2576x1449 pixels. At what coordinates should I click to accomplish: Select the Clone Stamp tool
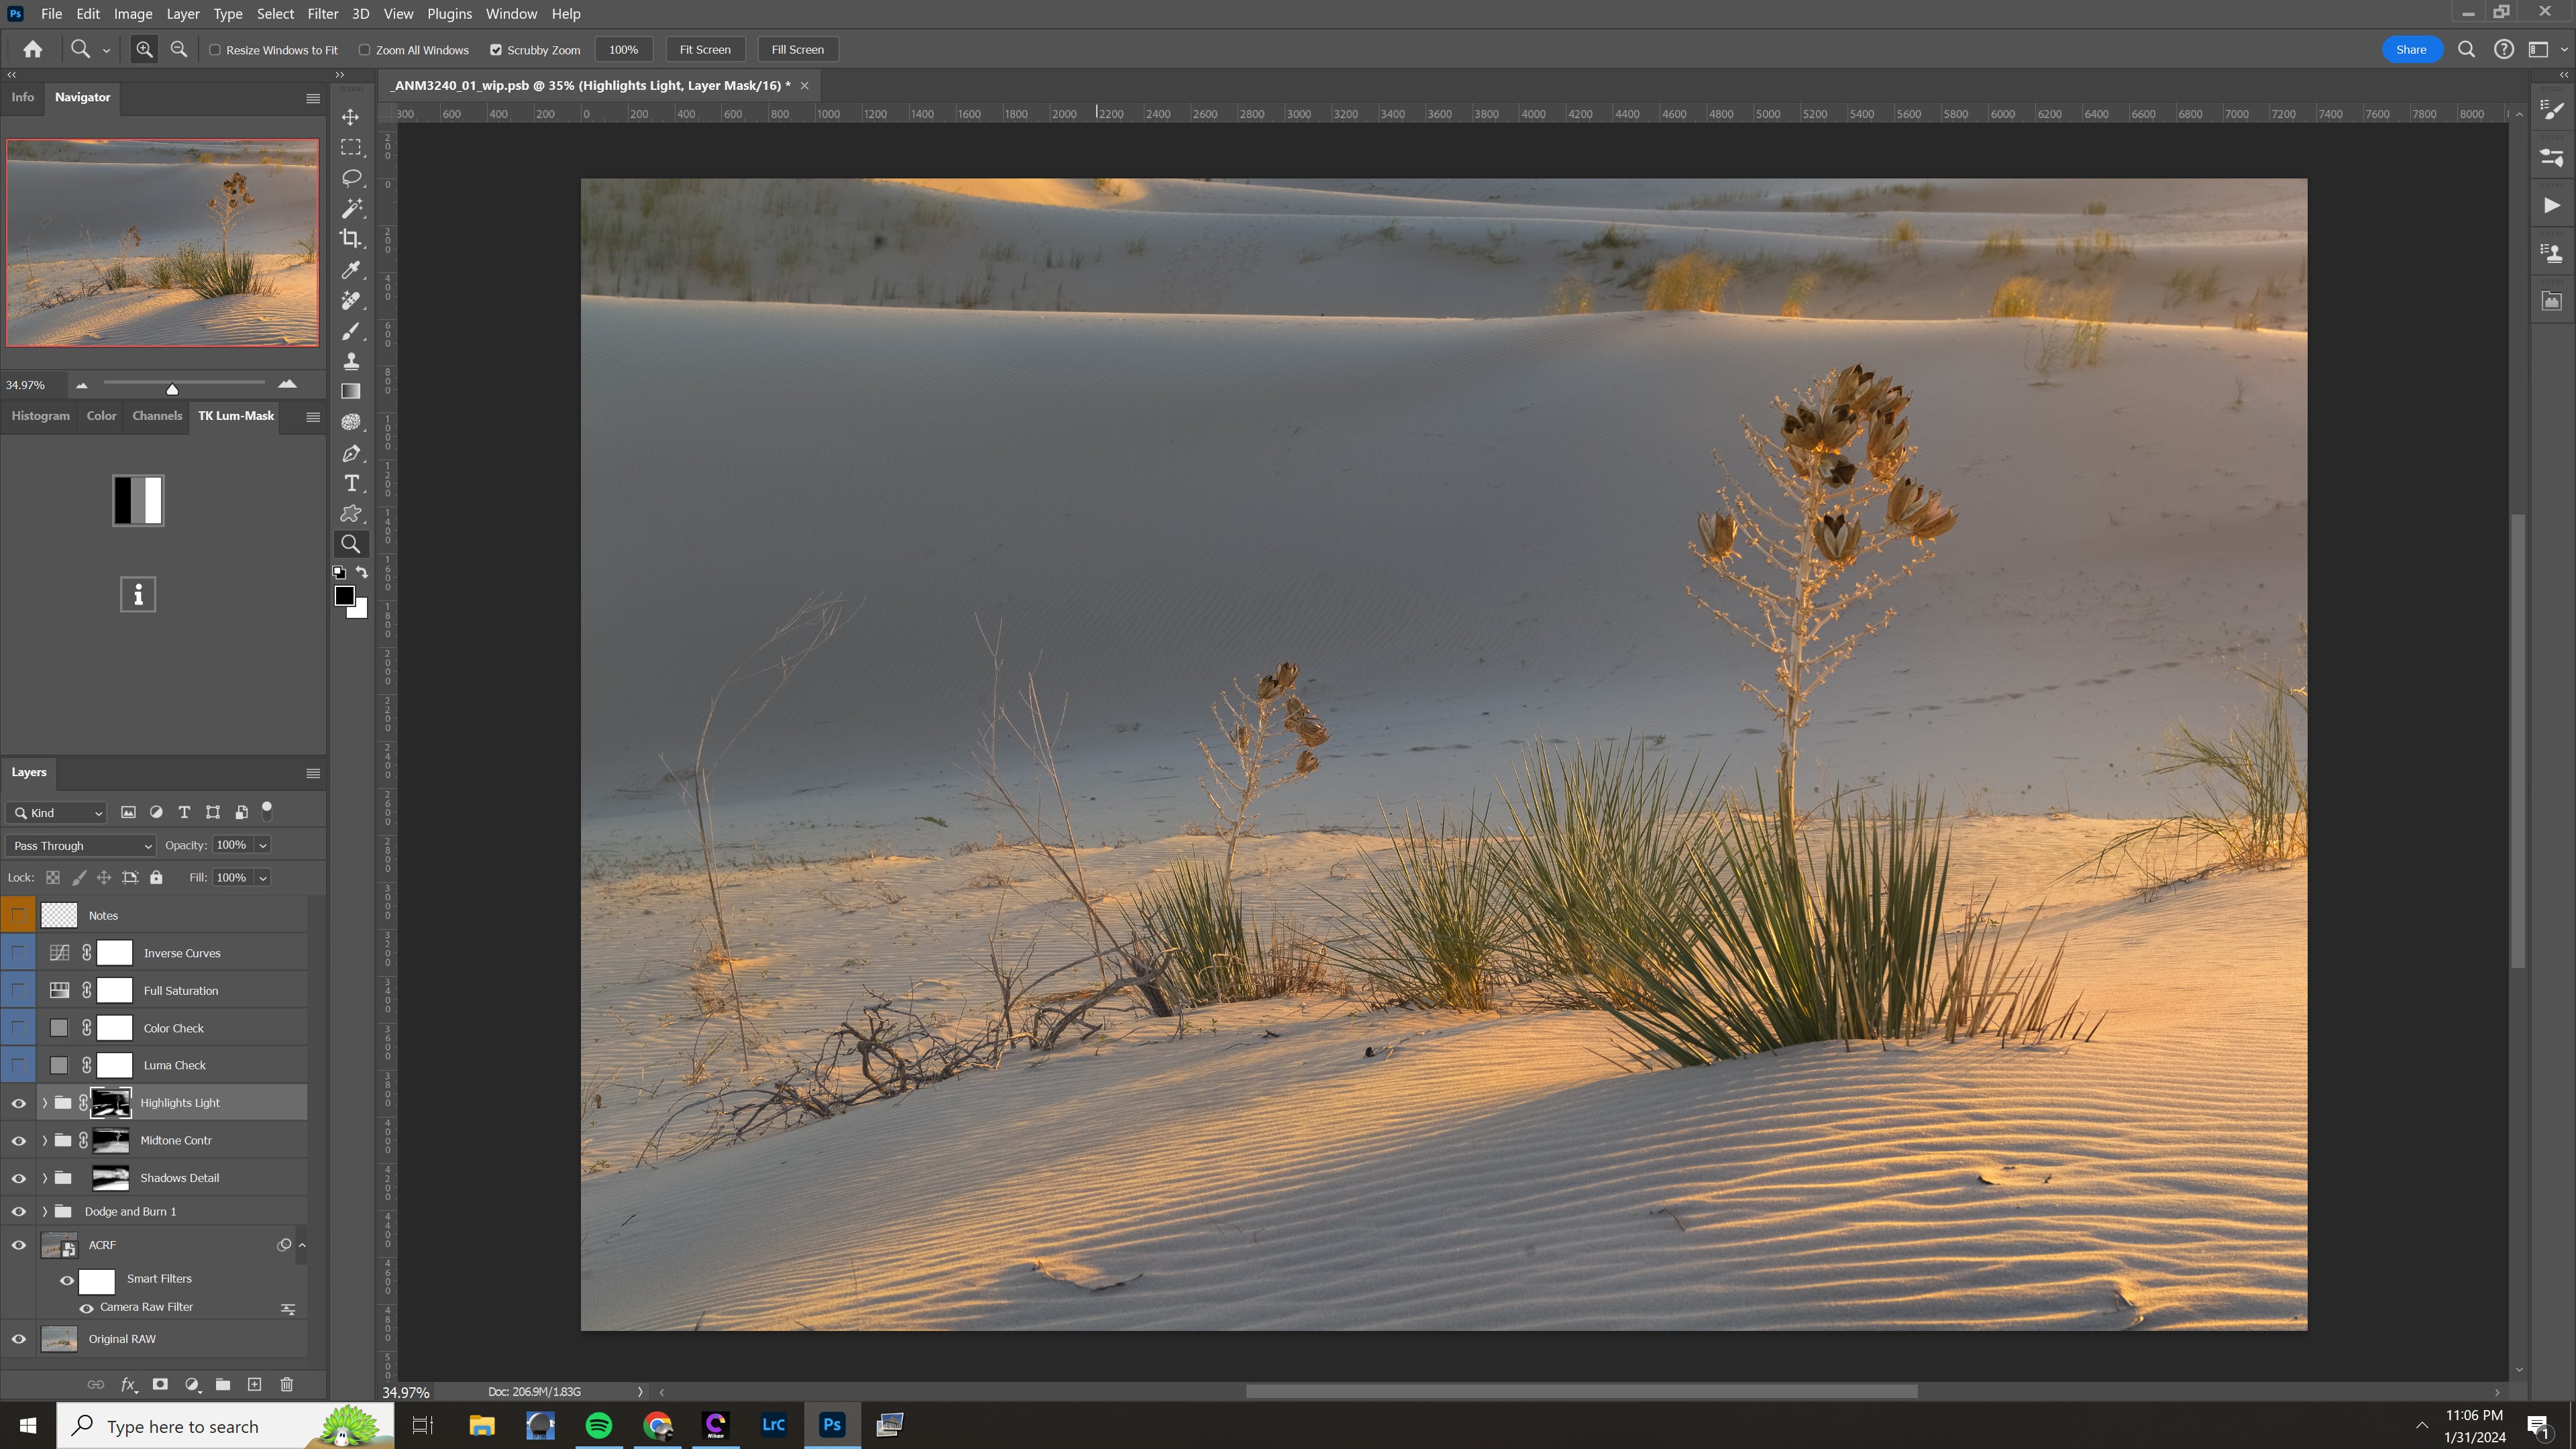[351, 361]
